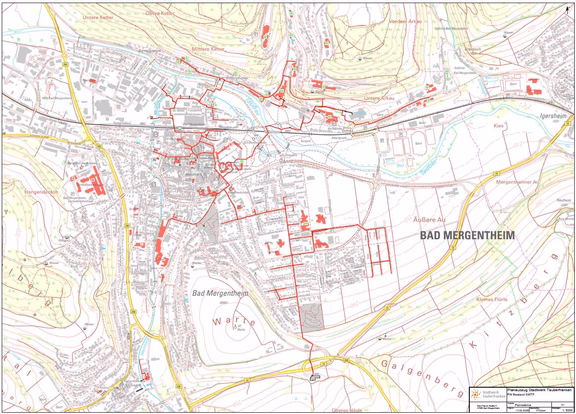
Task: Click the Planauszug Stadtwerk Tauberfranken title text
Action: 539,390
